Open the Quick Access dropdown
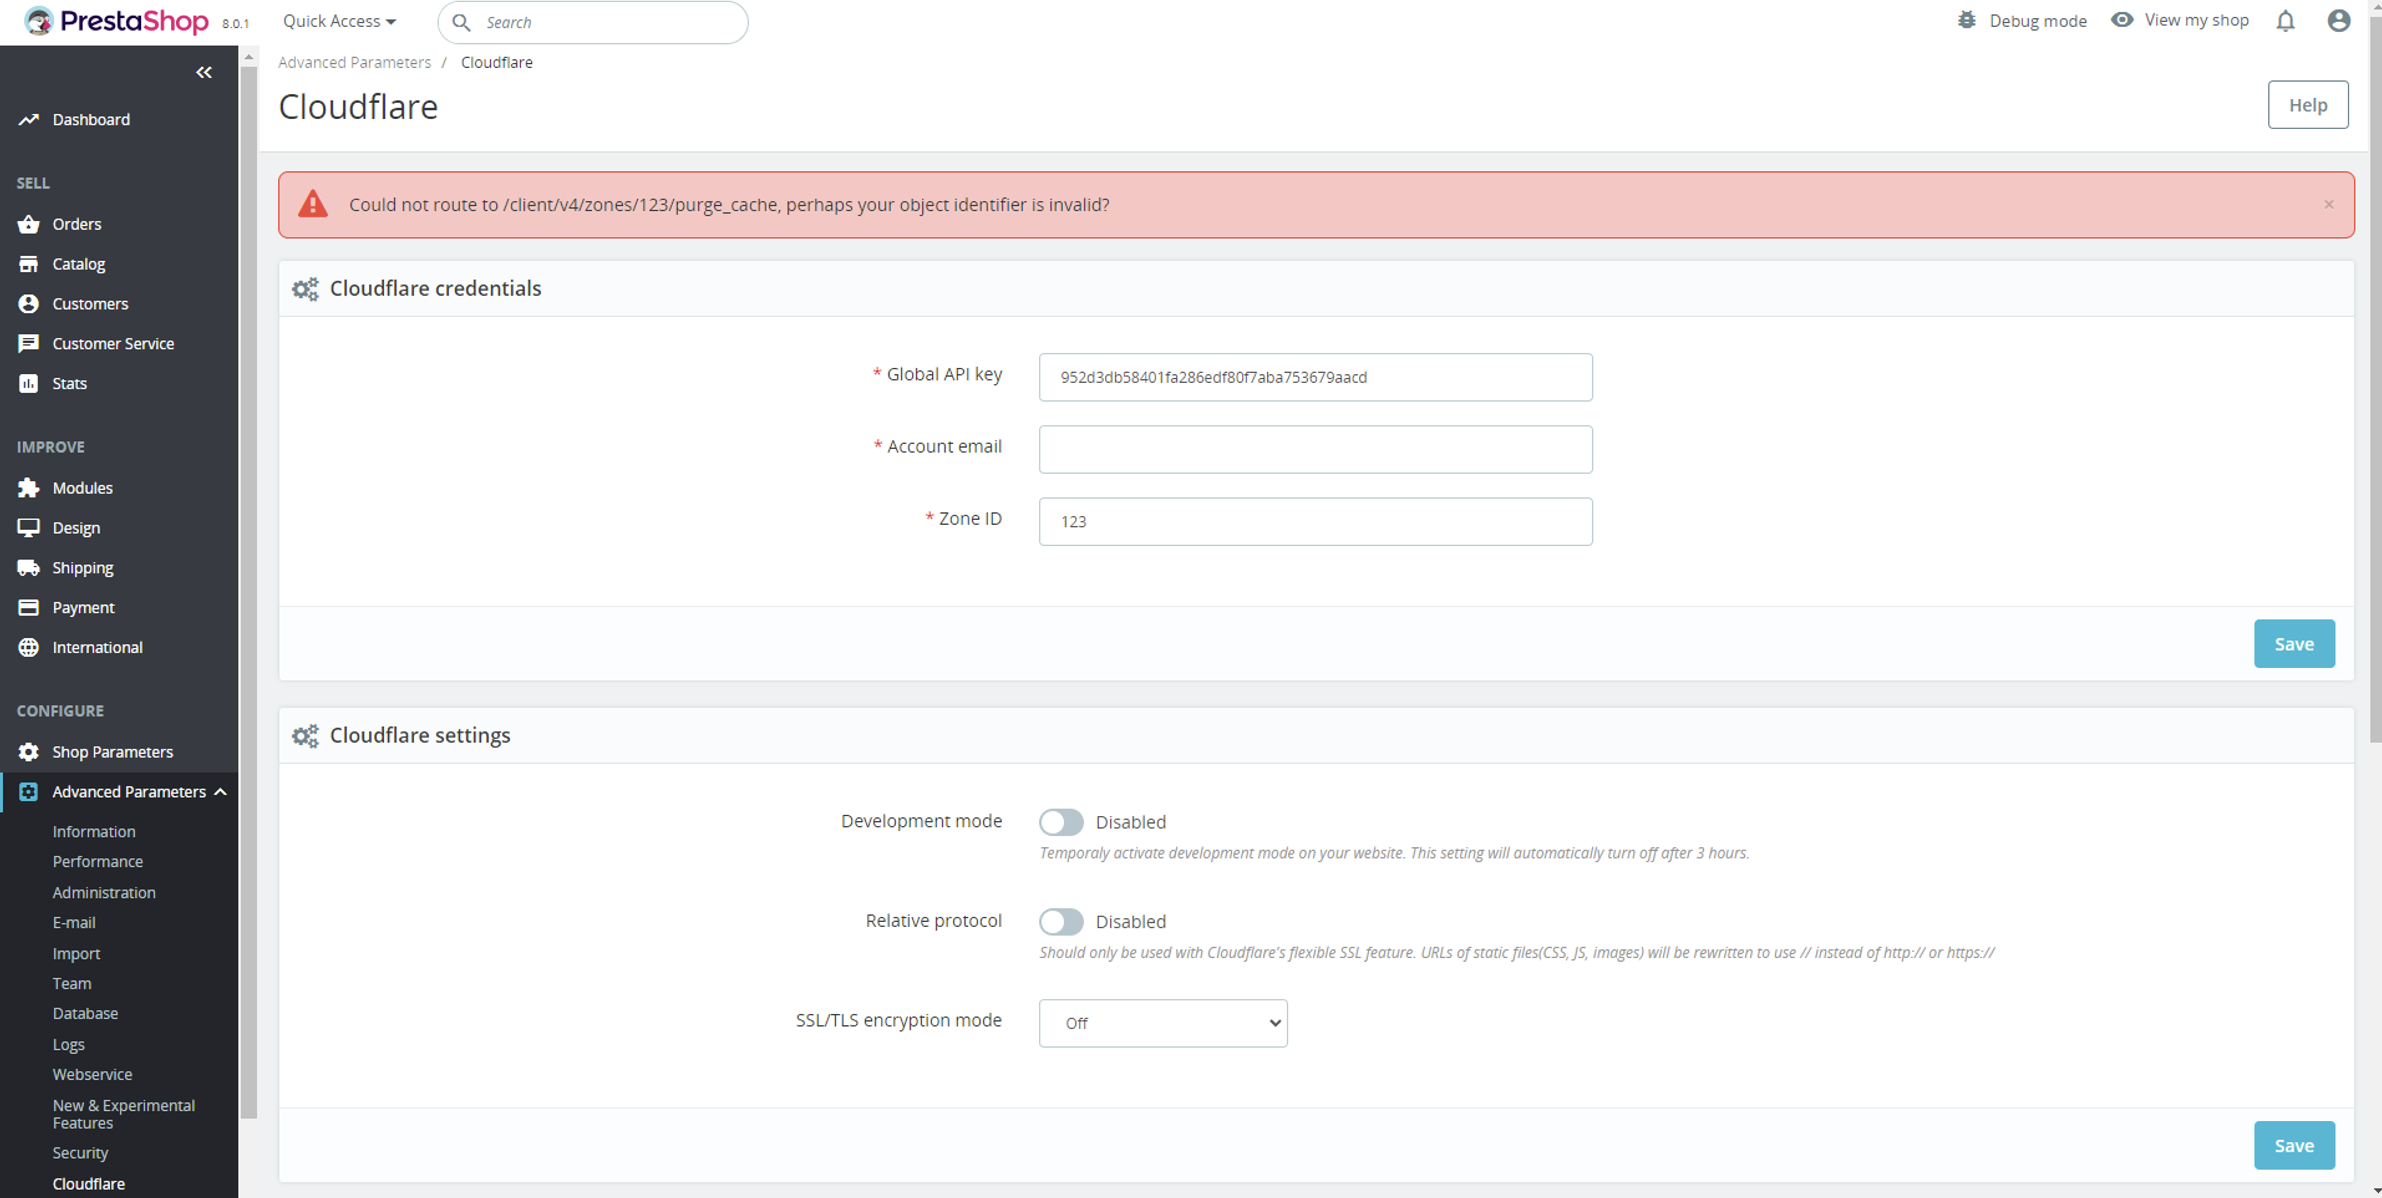Image resolution: width=2382 pixels, height=1198 pixels. pyautogui.click(x=339, y=21)
